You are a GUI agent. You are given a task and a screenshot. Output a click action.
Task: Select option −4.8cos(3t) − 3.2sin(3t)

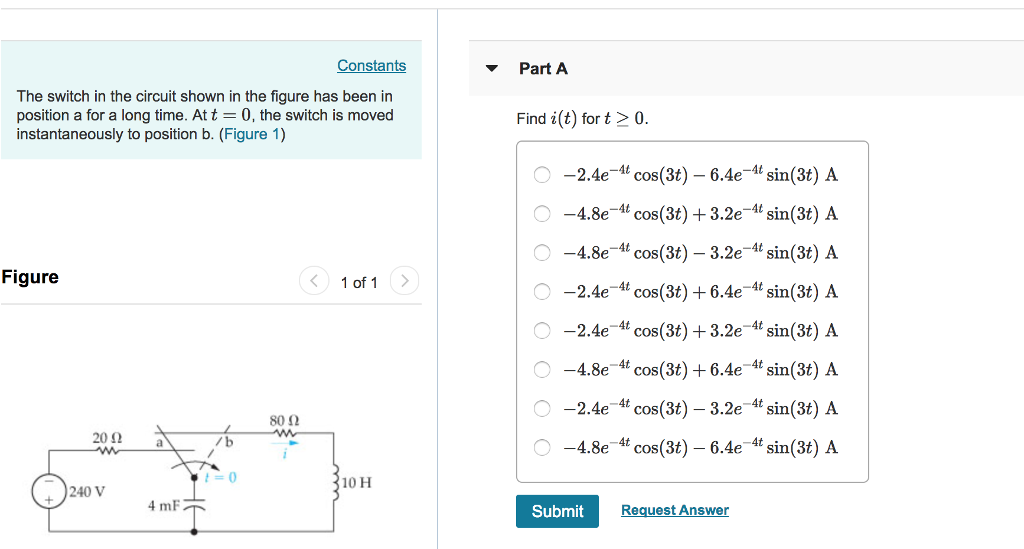click(x=542, y=253)
